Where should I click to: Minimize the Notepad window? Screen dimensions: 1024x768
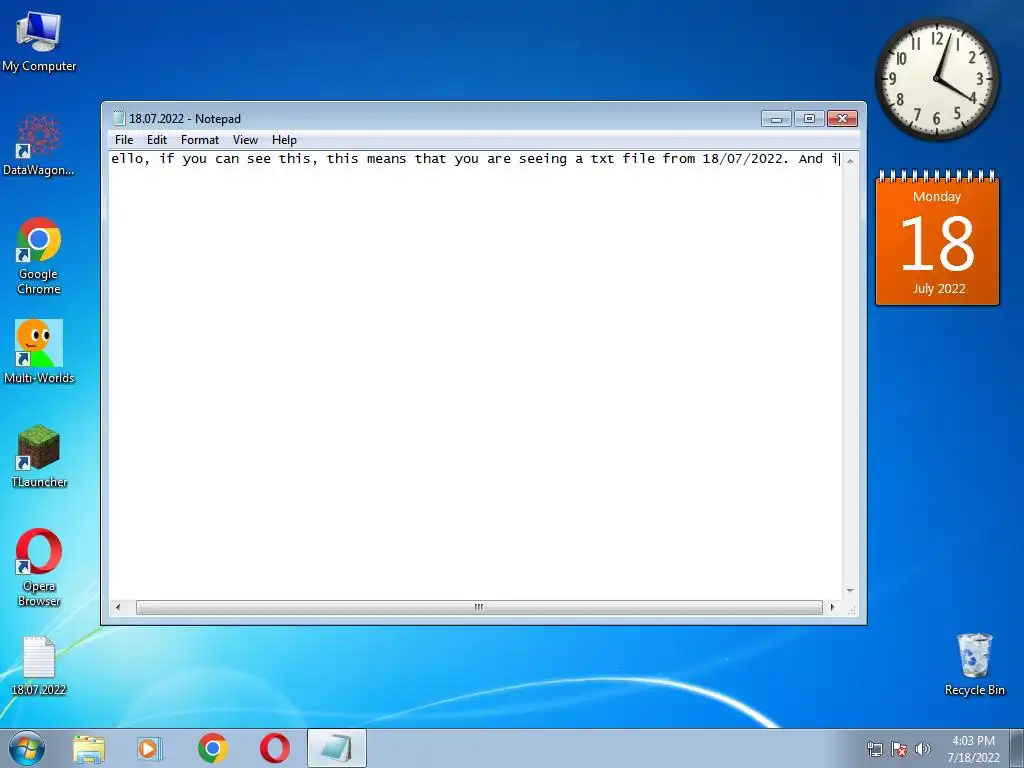pos(776,118)
